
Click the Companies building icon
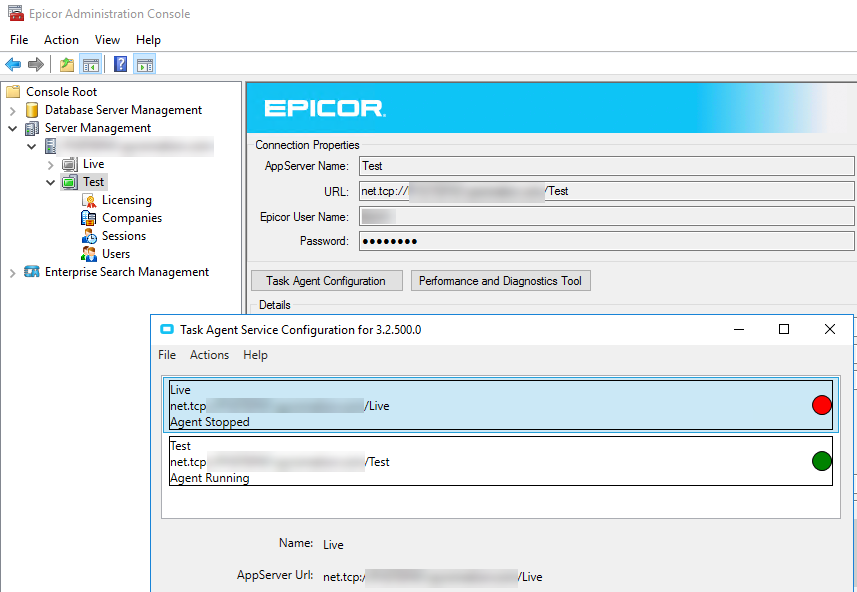click(x=89, y=218)
